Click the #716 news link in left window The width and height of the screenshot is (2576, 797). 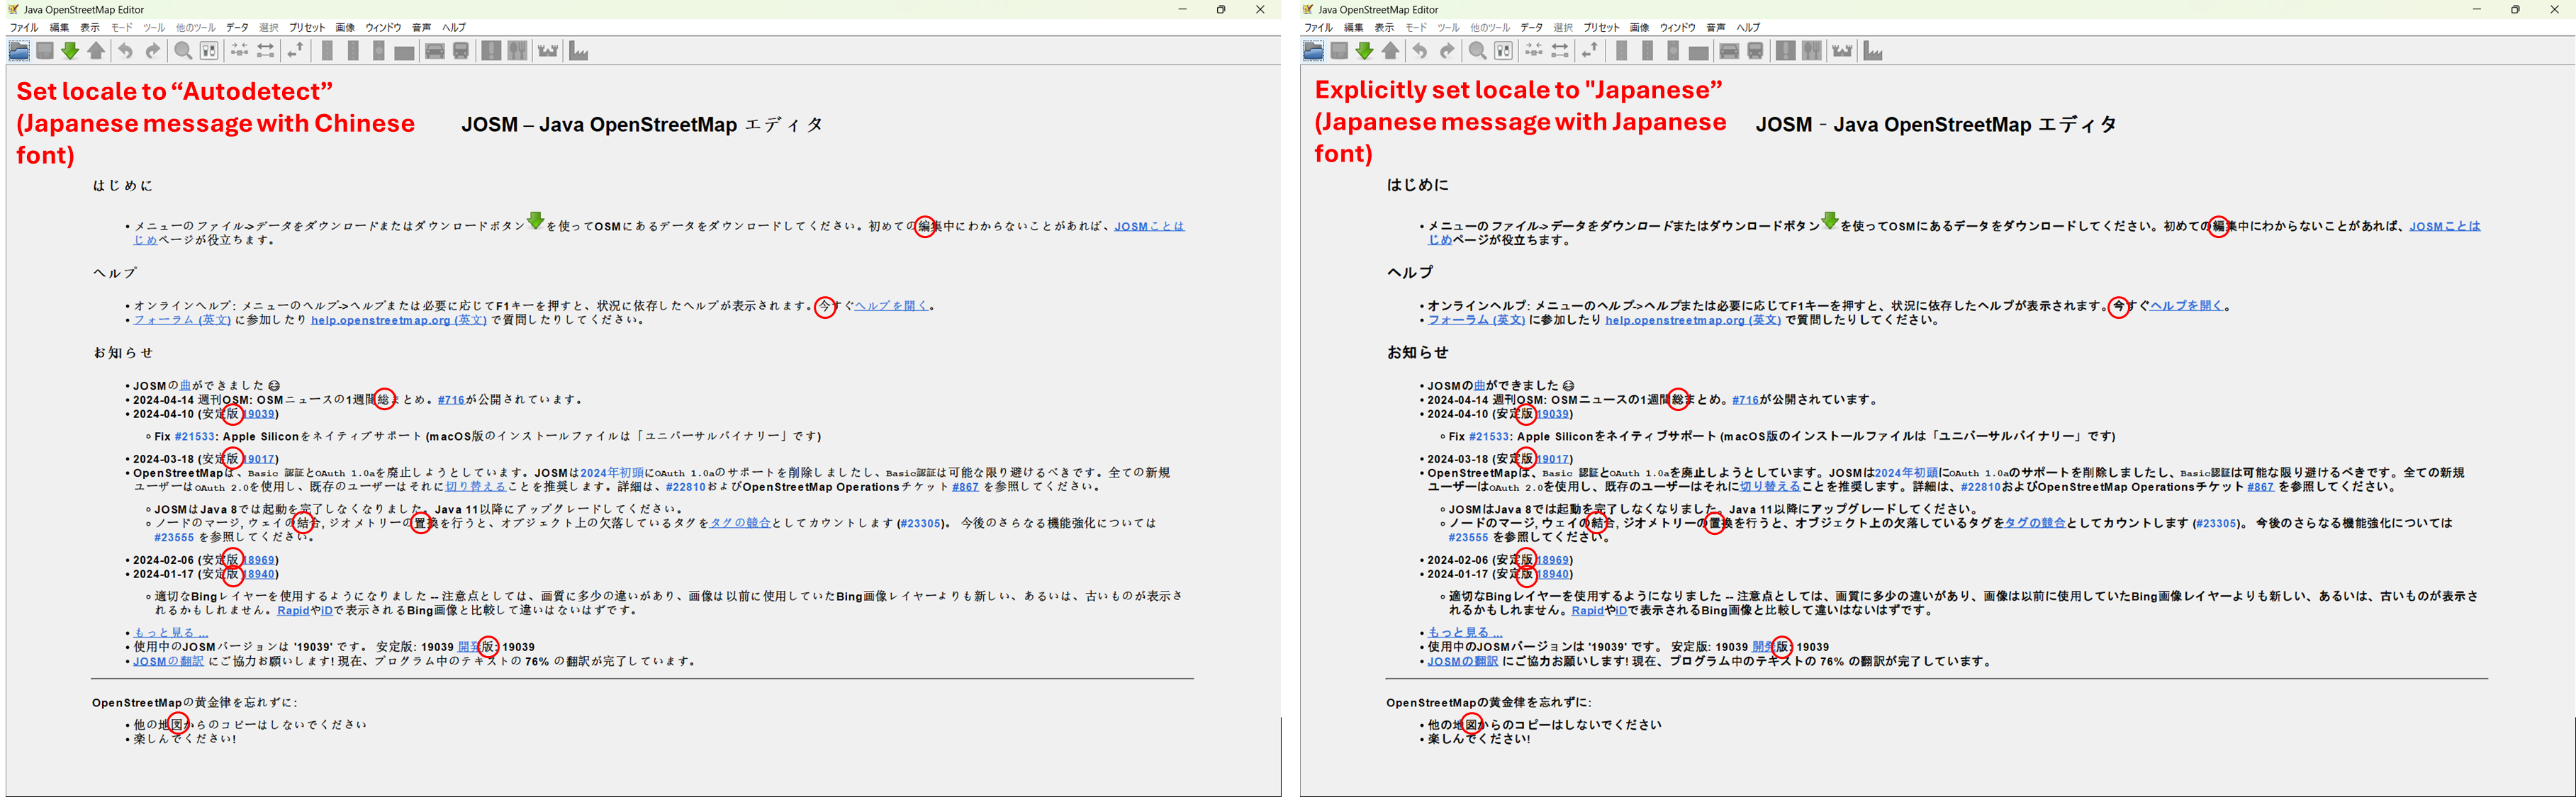tap(452, 400)
